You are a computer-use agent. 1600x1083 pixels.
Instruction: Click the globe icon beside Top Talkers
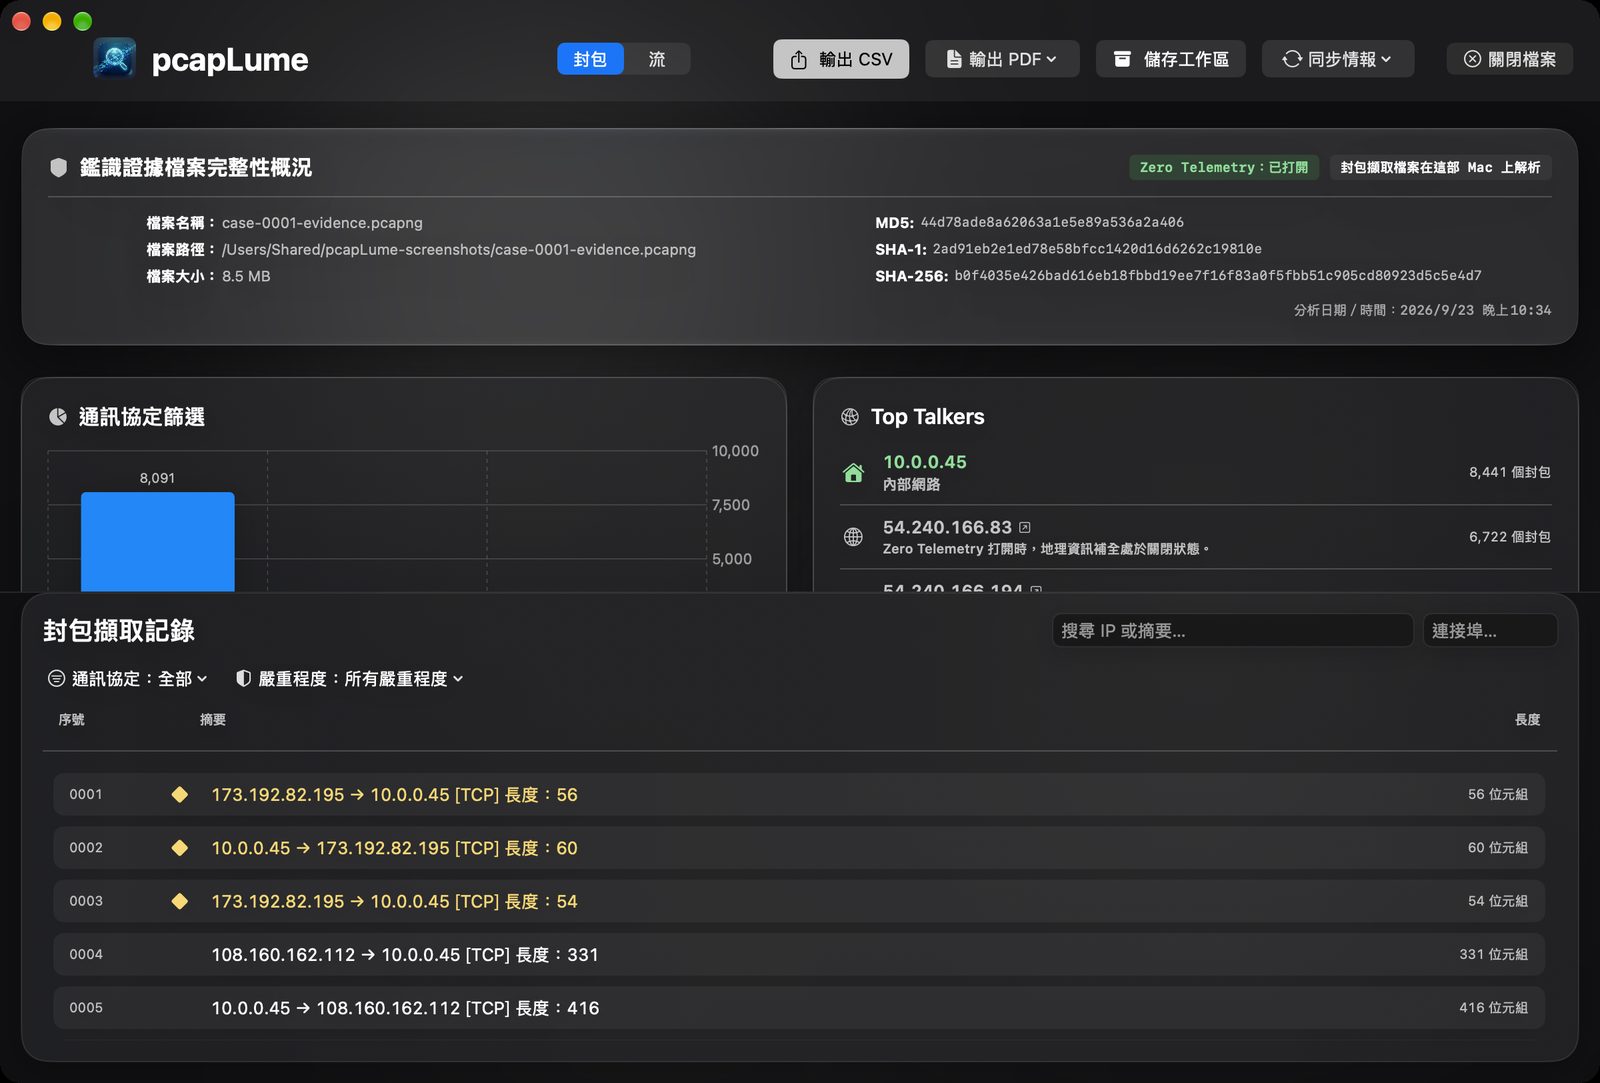(850, 416)
